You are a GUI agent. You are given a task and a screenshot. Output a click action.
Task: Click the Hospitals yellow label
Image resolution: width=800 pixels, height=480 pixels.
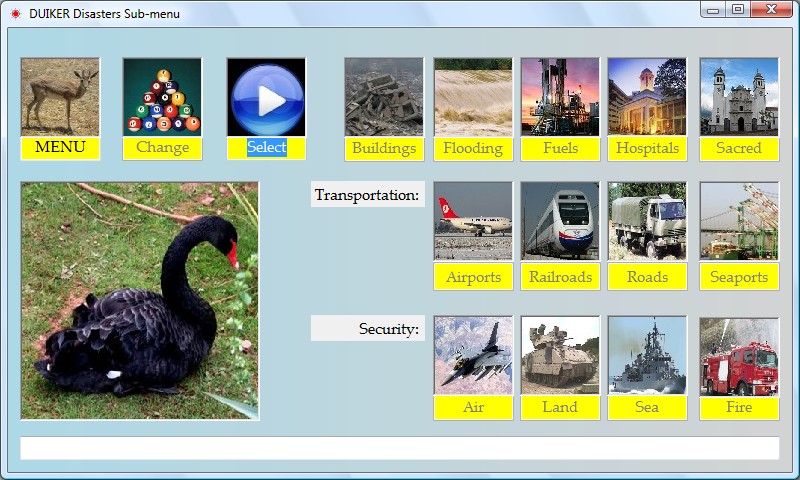[647, 149]
